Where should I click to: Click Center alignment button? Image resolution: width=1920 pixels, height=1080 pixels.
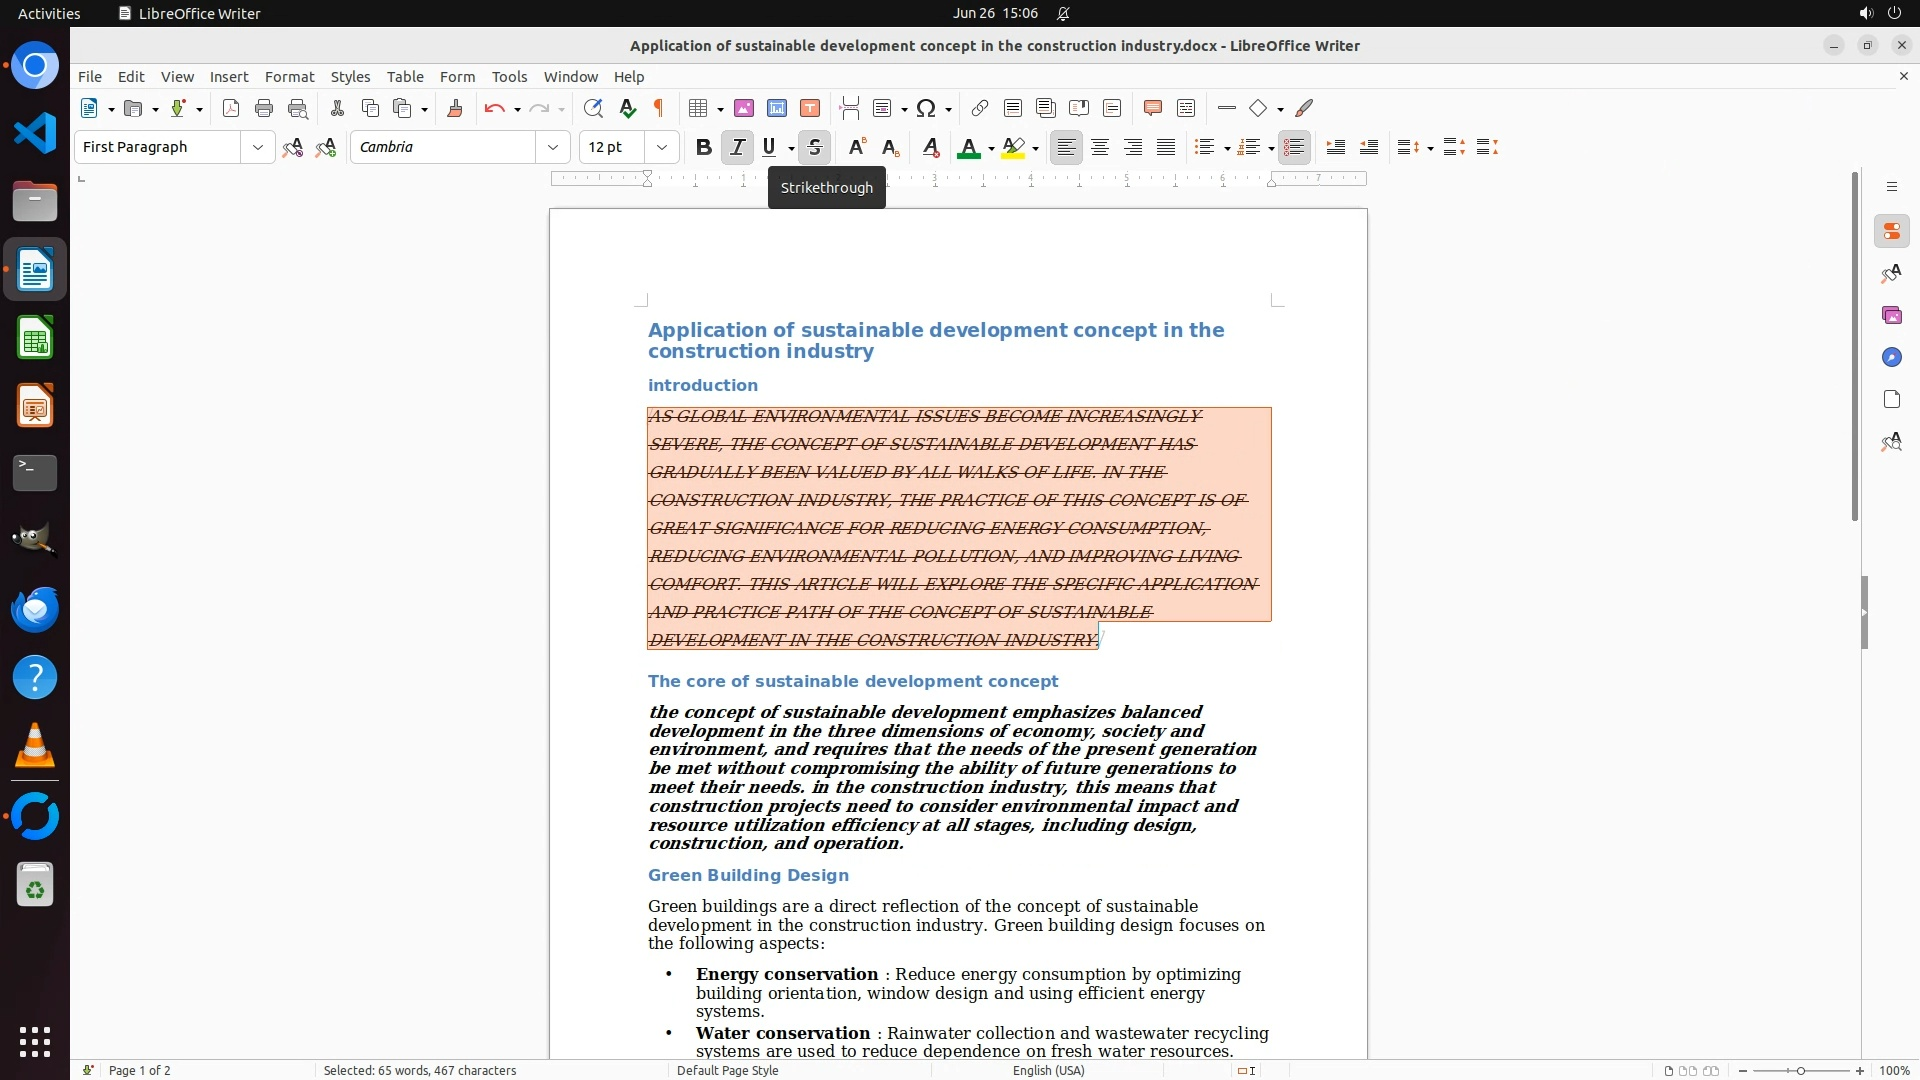coord(1100,148)
